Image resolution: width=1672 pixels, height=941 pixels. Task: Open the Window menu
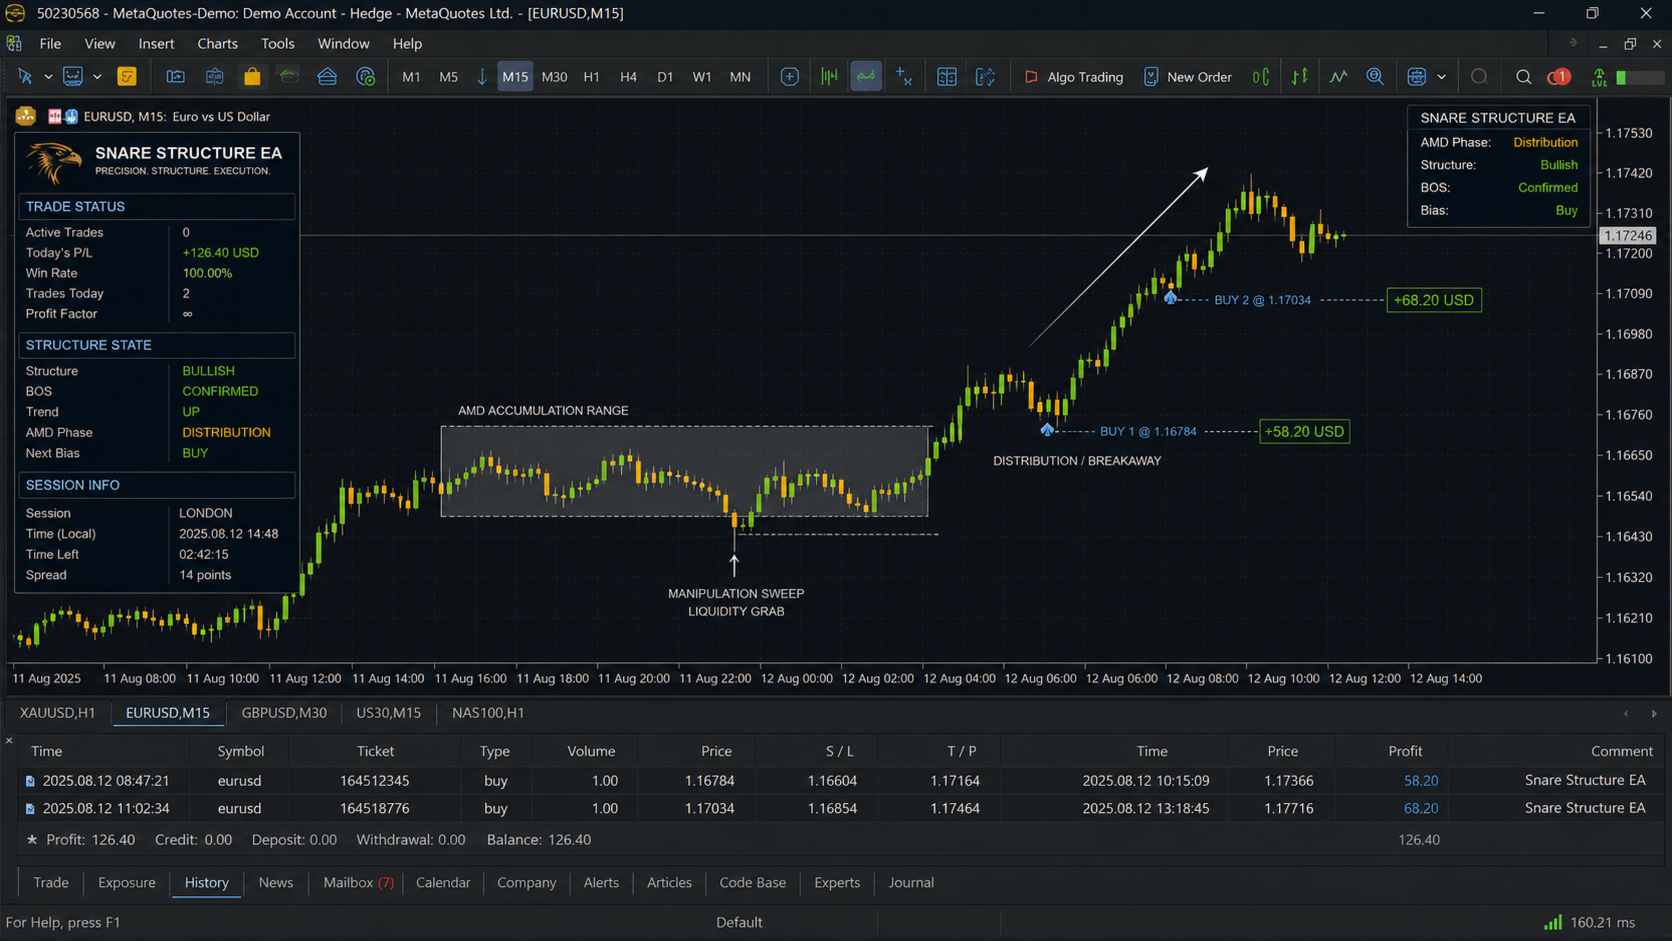pos(343,43)
